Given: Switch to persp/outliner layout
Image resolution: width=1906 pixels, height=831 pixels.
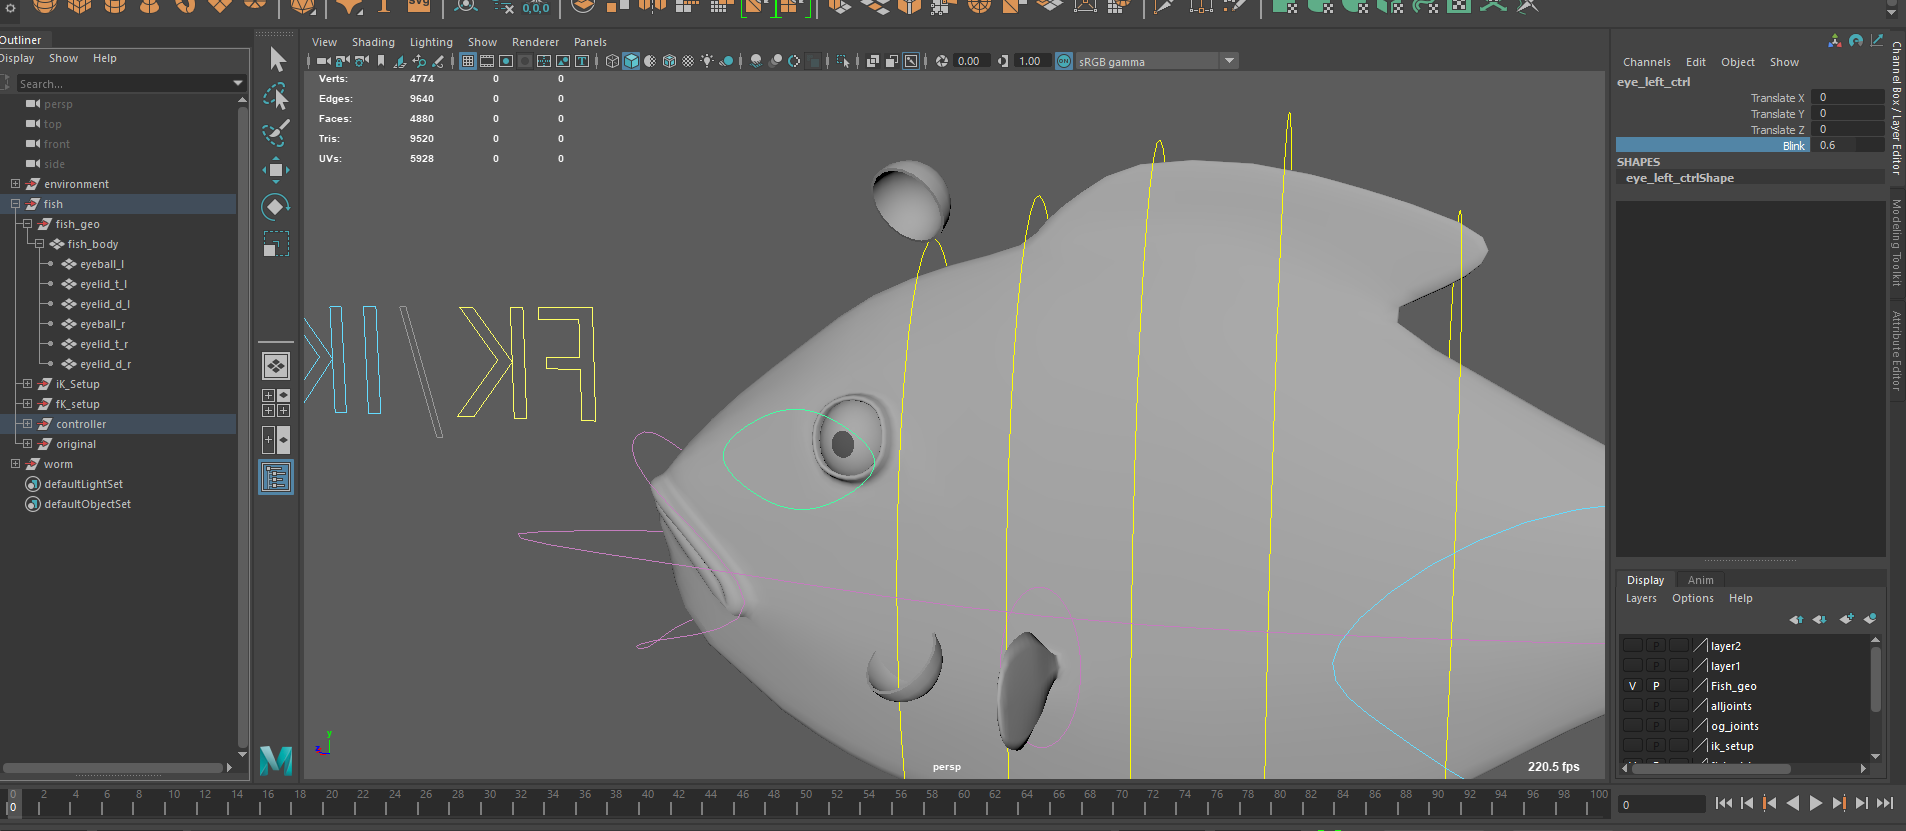Looking at the screenshot, I should [276, 440].
